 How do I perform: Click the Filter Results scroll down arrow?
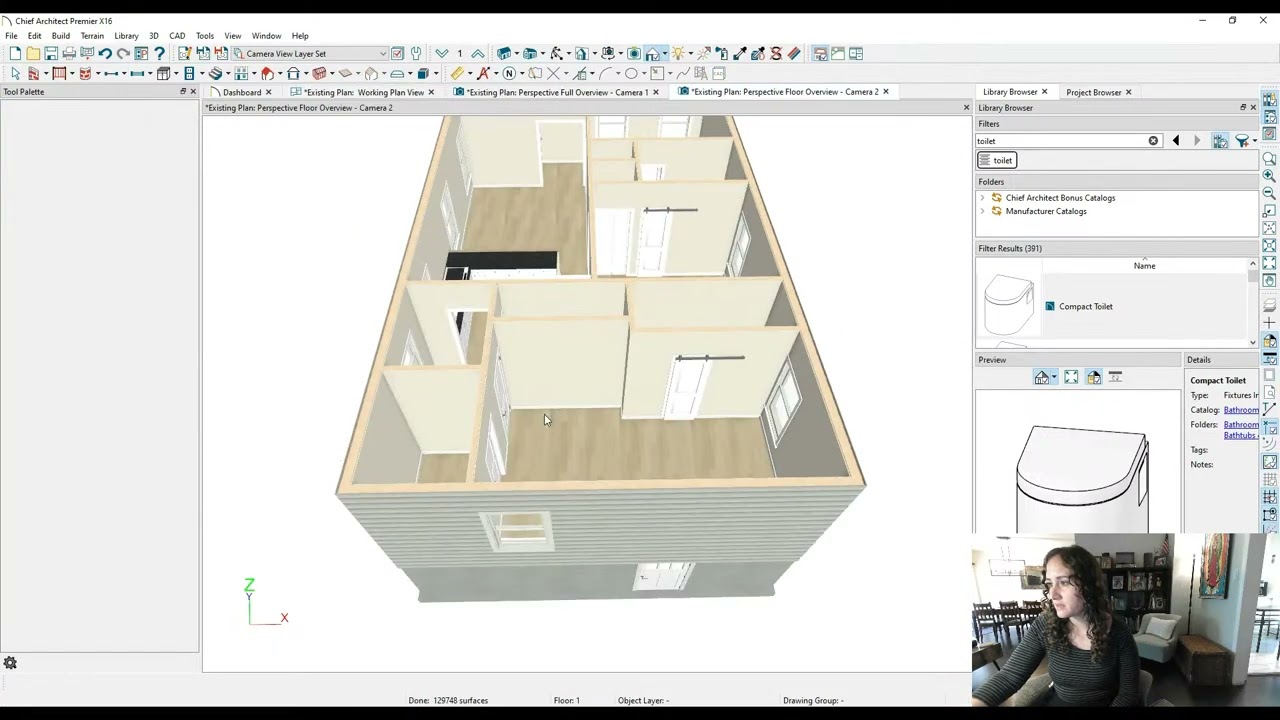[1252, 342]
